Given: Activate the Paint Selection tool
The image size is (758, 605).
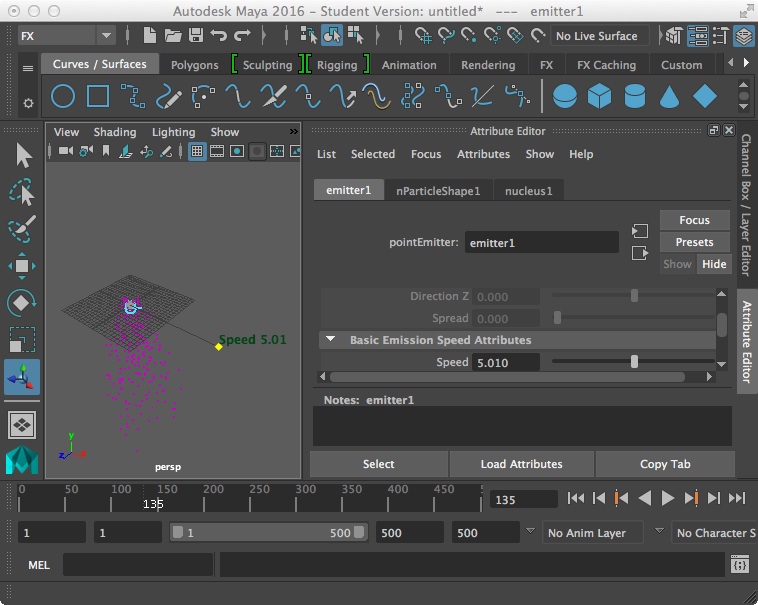Looking at the screenshot, I should (22, 229).
